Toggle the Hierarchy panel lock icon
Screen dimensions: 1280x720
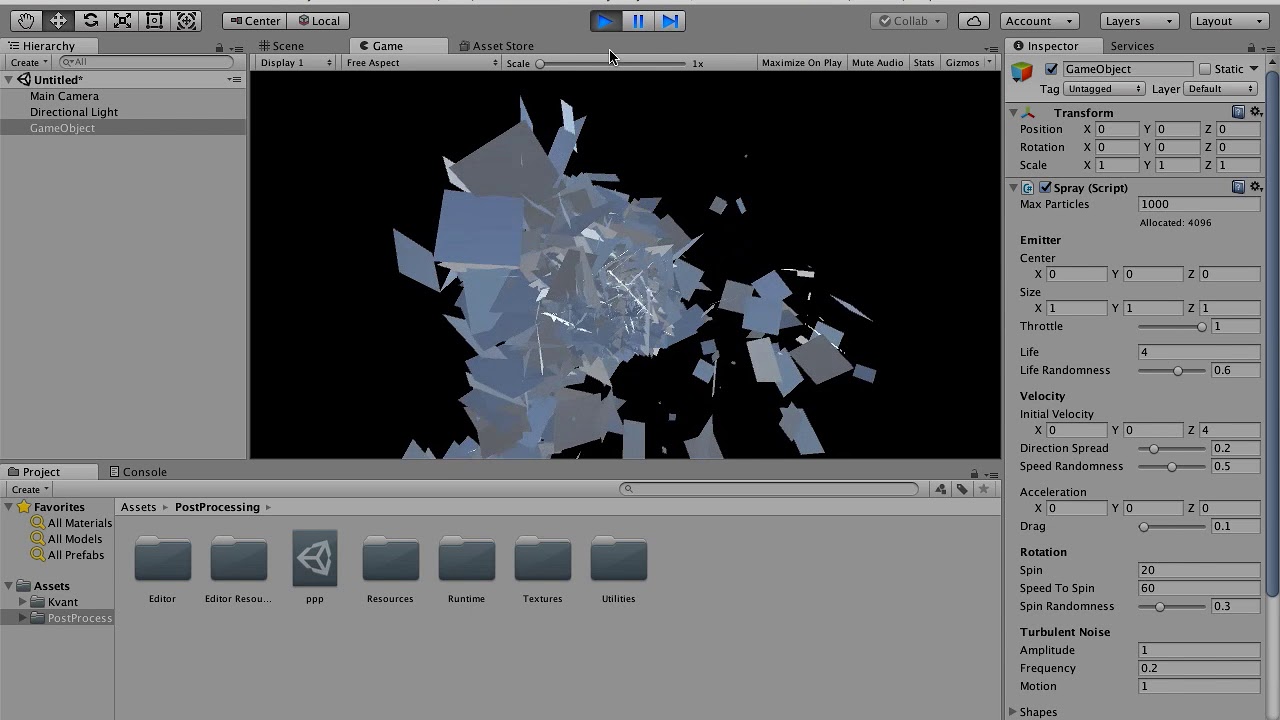[x=219, y=47]
